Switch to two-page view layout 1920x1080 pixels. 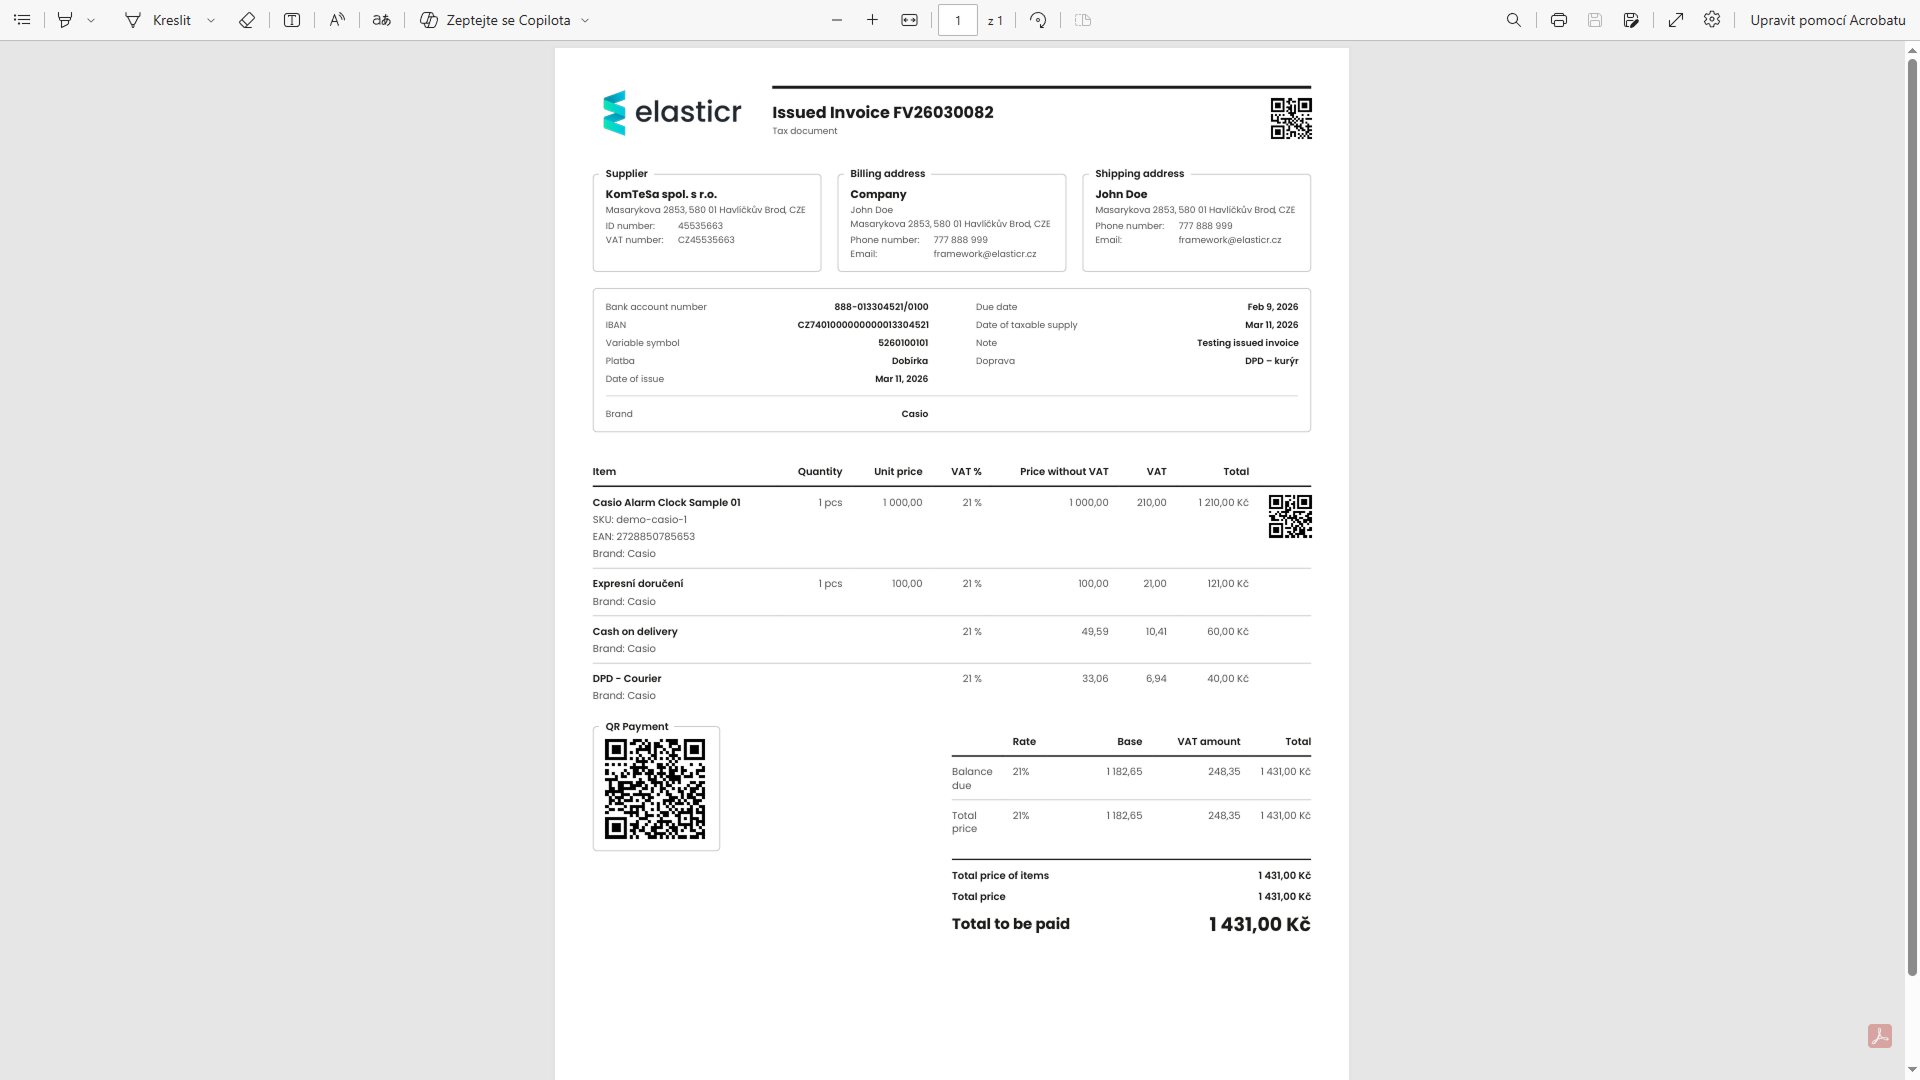tap(1082, 20)
